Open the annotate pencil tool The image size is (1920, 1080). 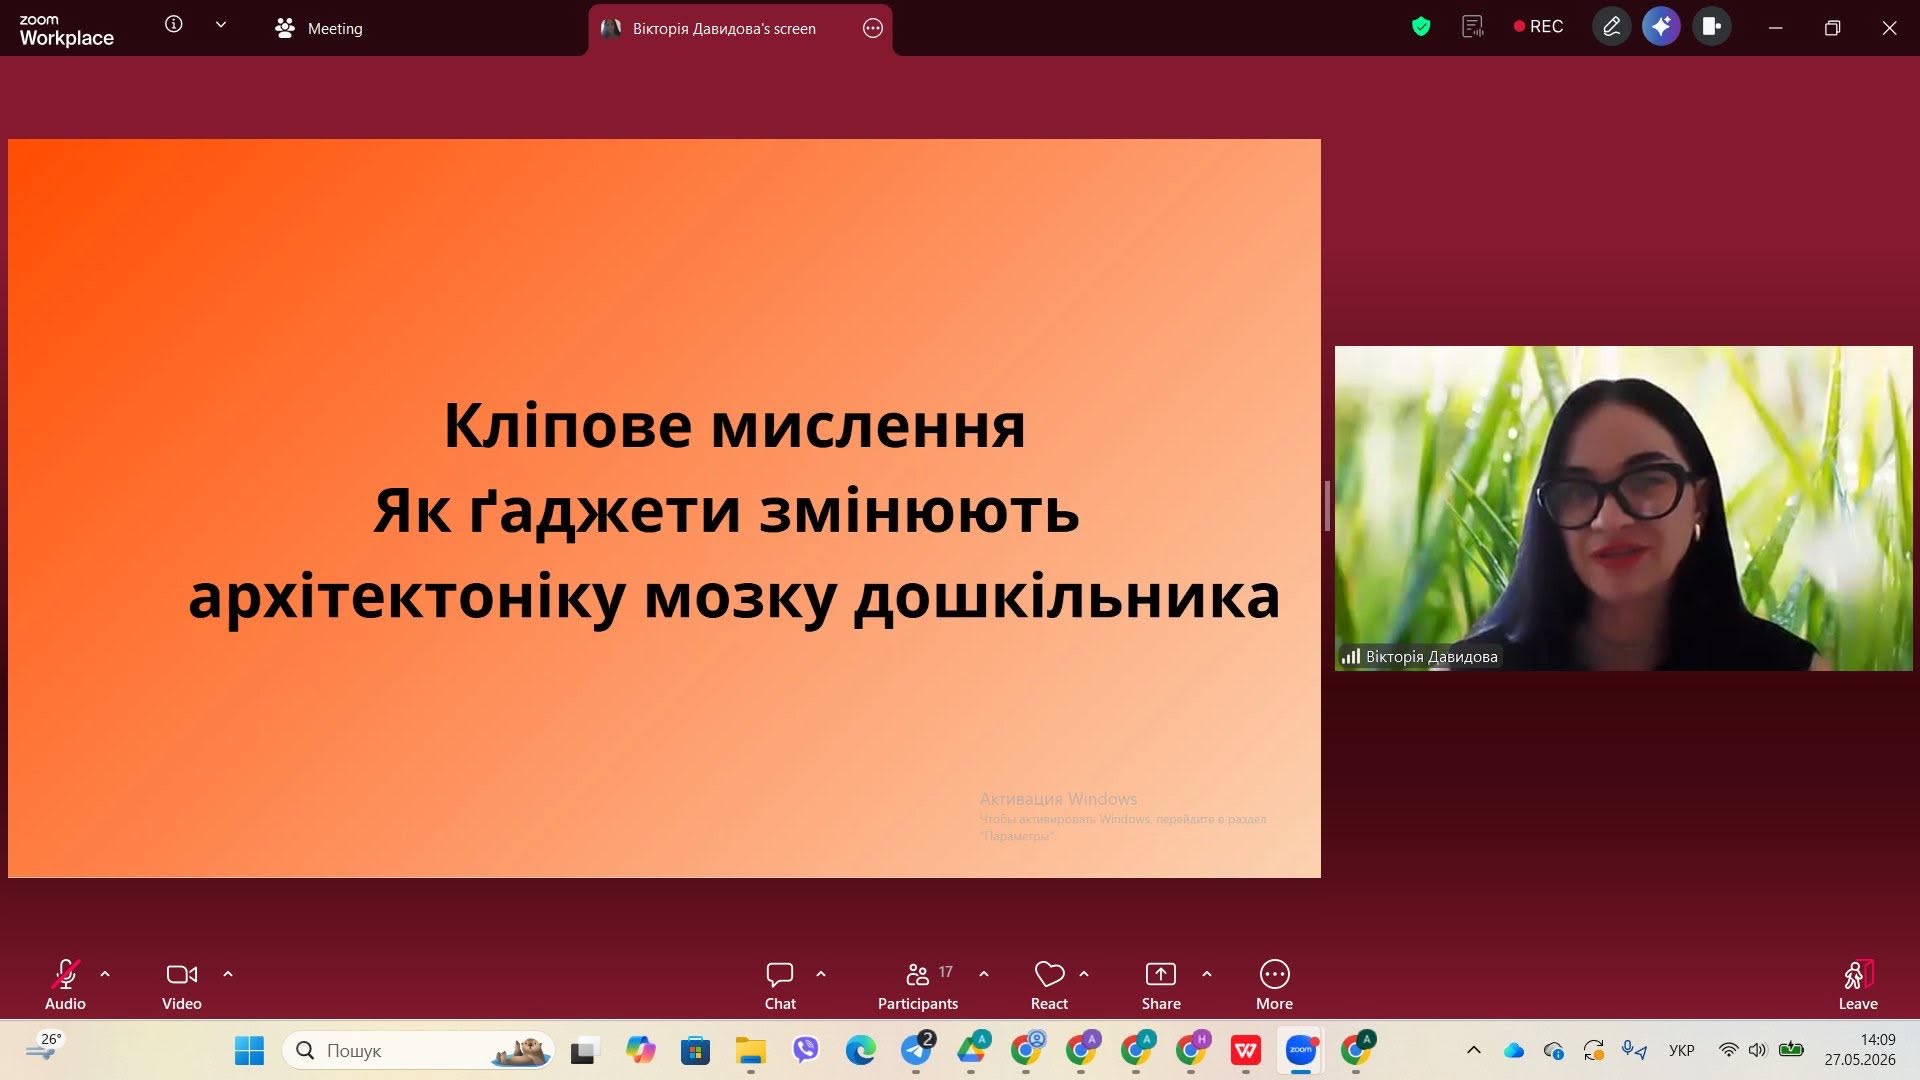pyautogui.click(x=1612, y=27)
